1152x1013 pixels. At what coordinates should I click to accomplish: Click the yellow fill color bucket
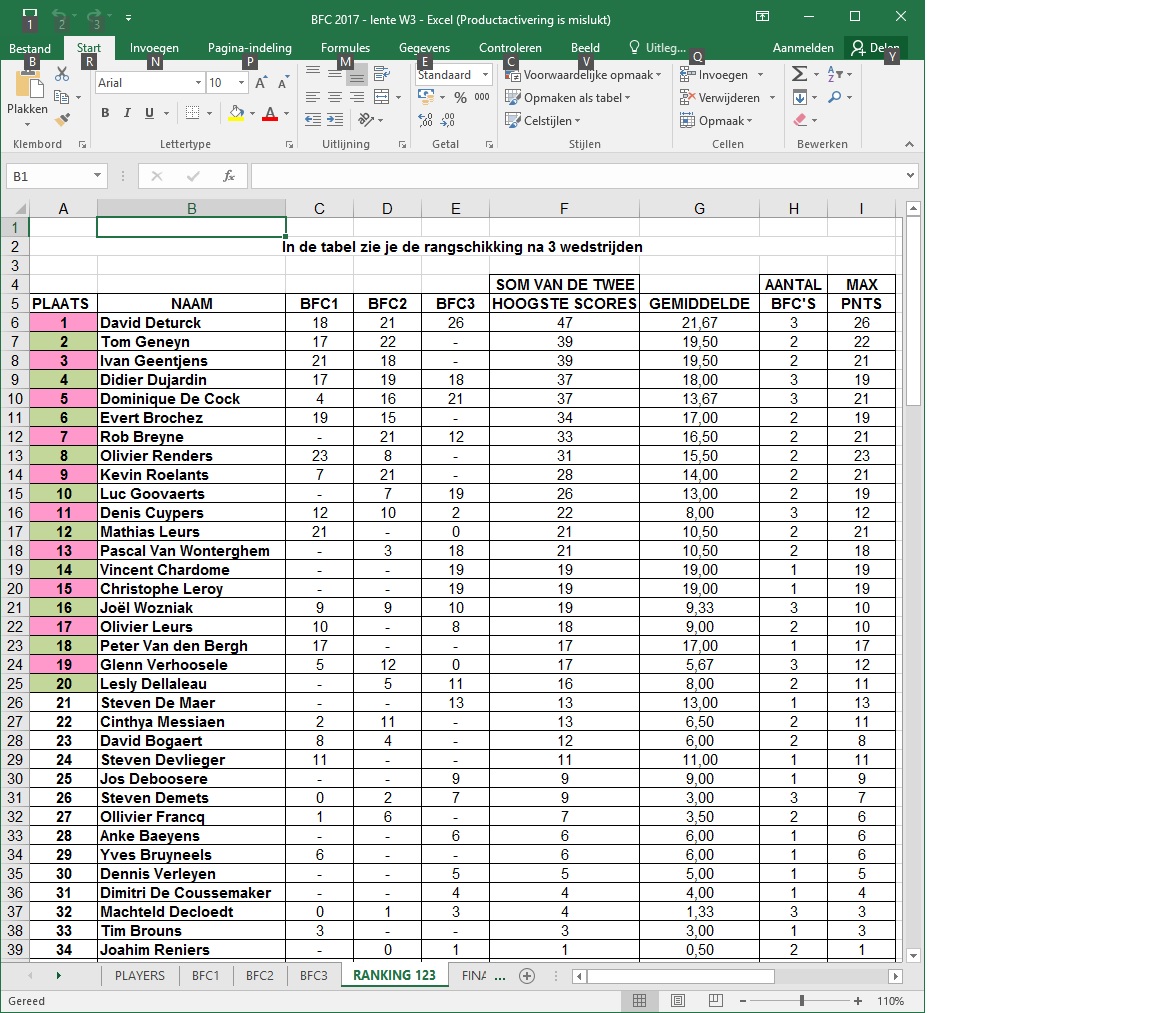[x=235, y=113]
